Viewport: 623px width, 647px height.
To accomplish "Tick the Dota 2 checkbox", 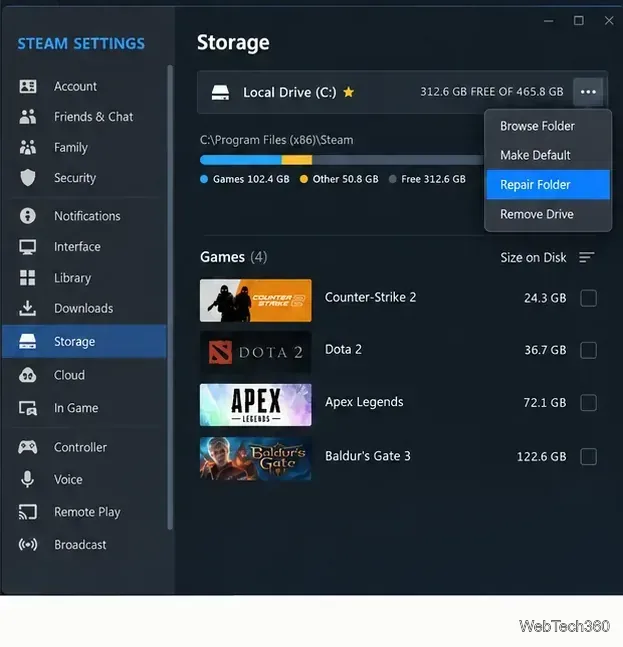I will 588,350.
